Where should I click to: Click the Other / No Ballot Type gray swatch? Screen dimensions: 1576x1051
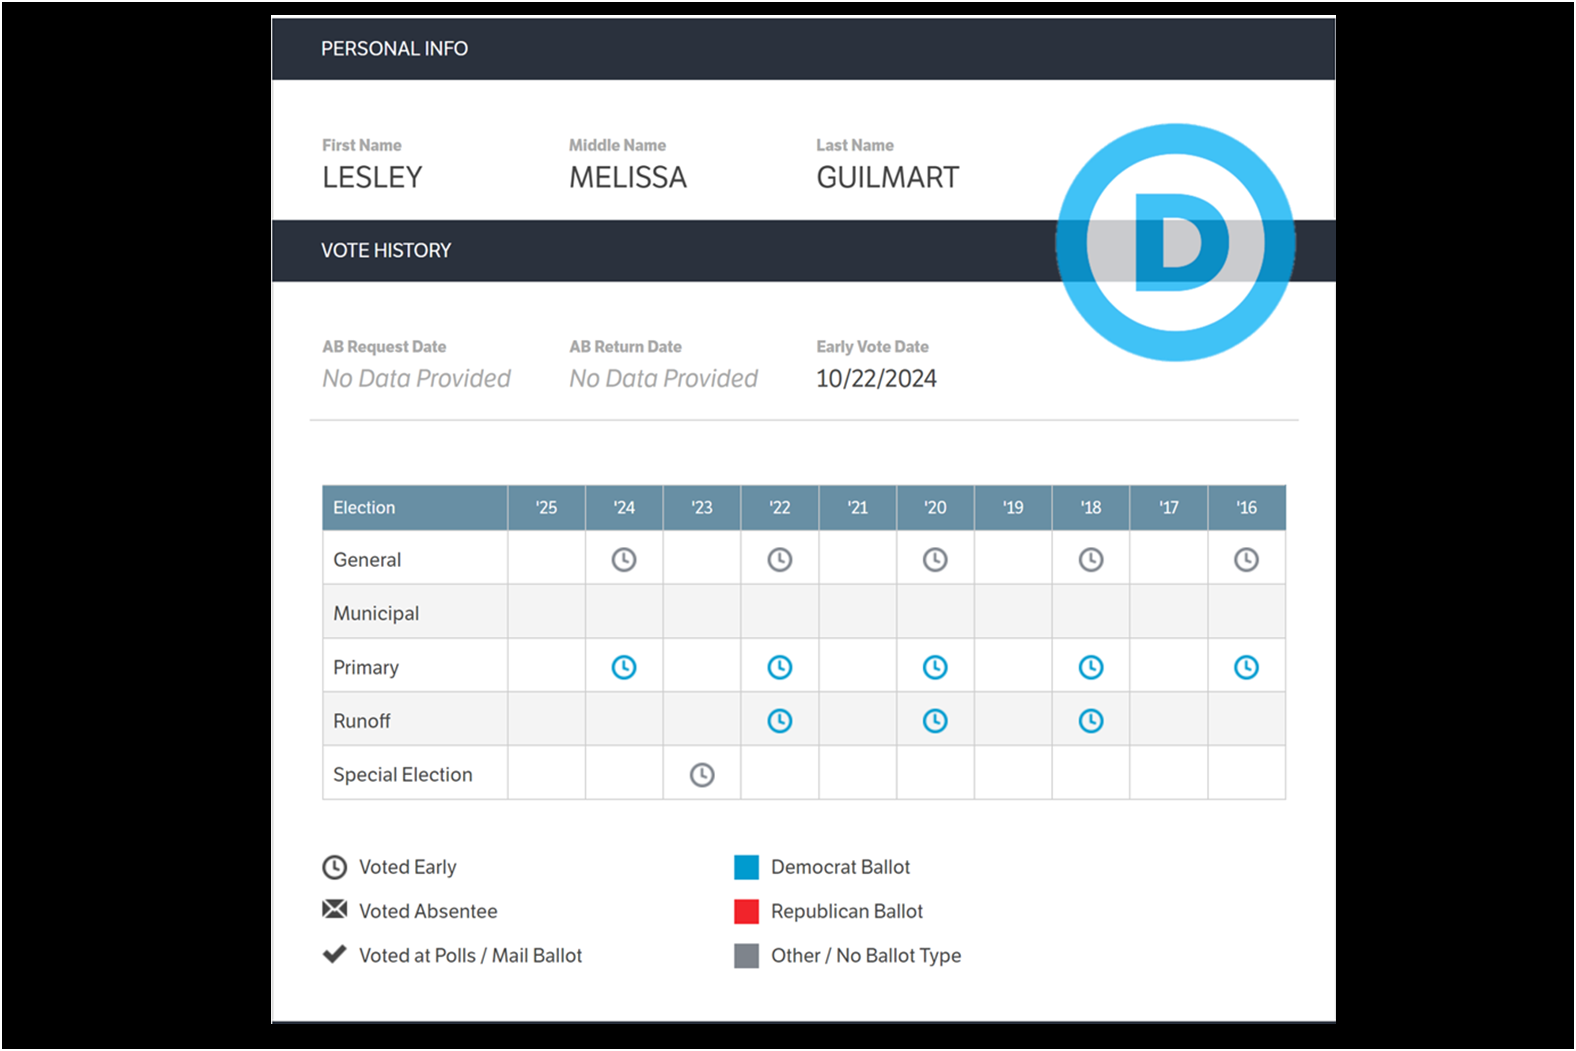coord(746,956)
